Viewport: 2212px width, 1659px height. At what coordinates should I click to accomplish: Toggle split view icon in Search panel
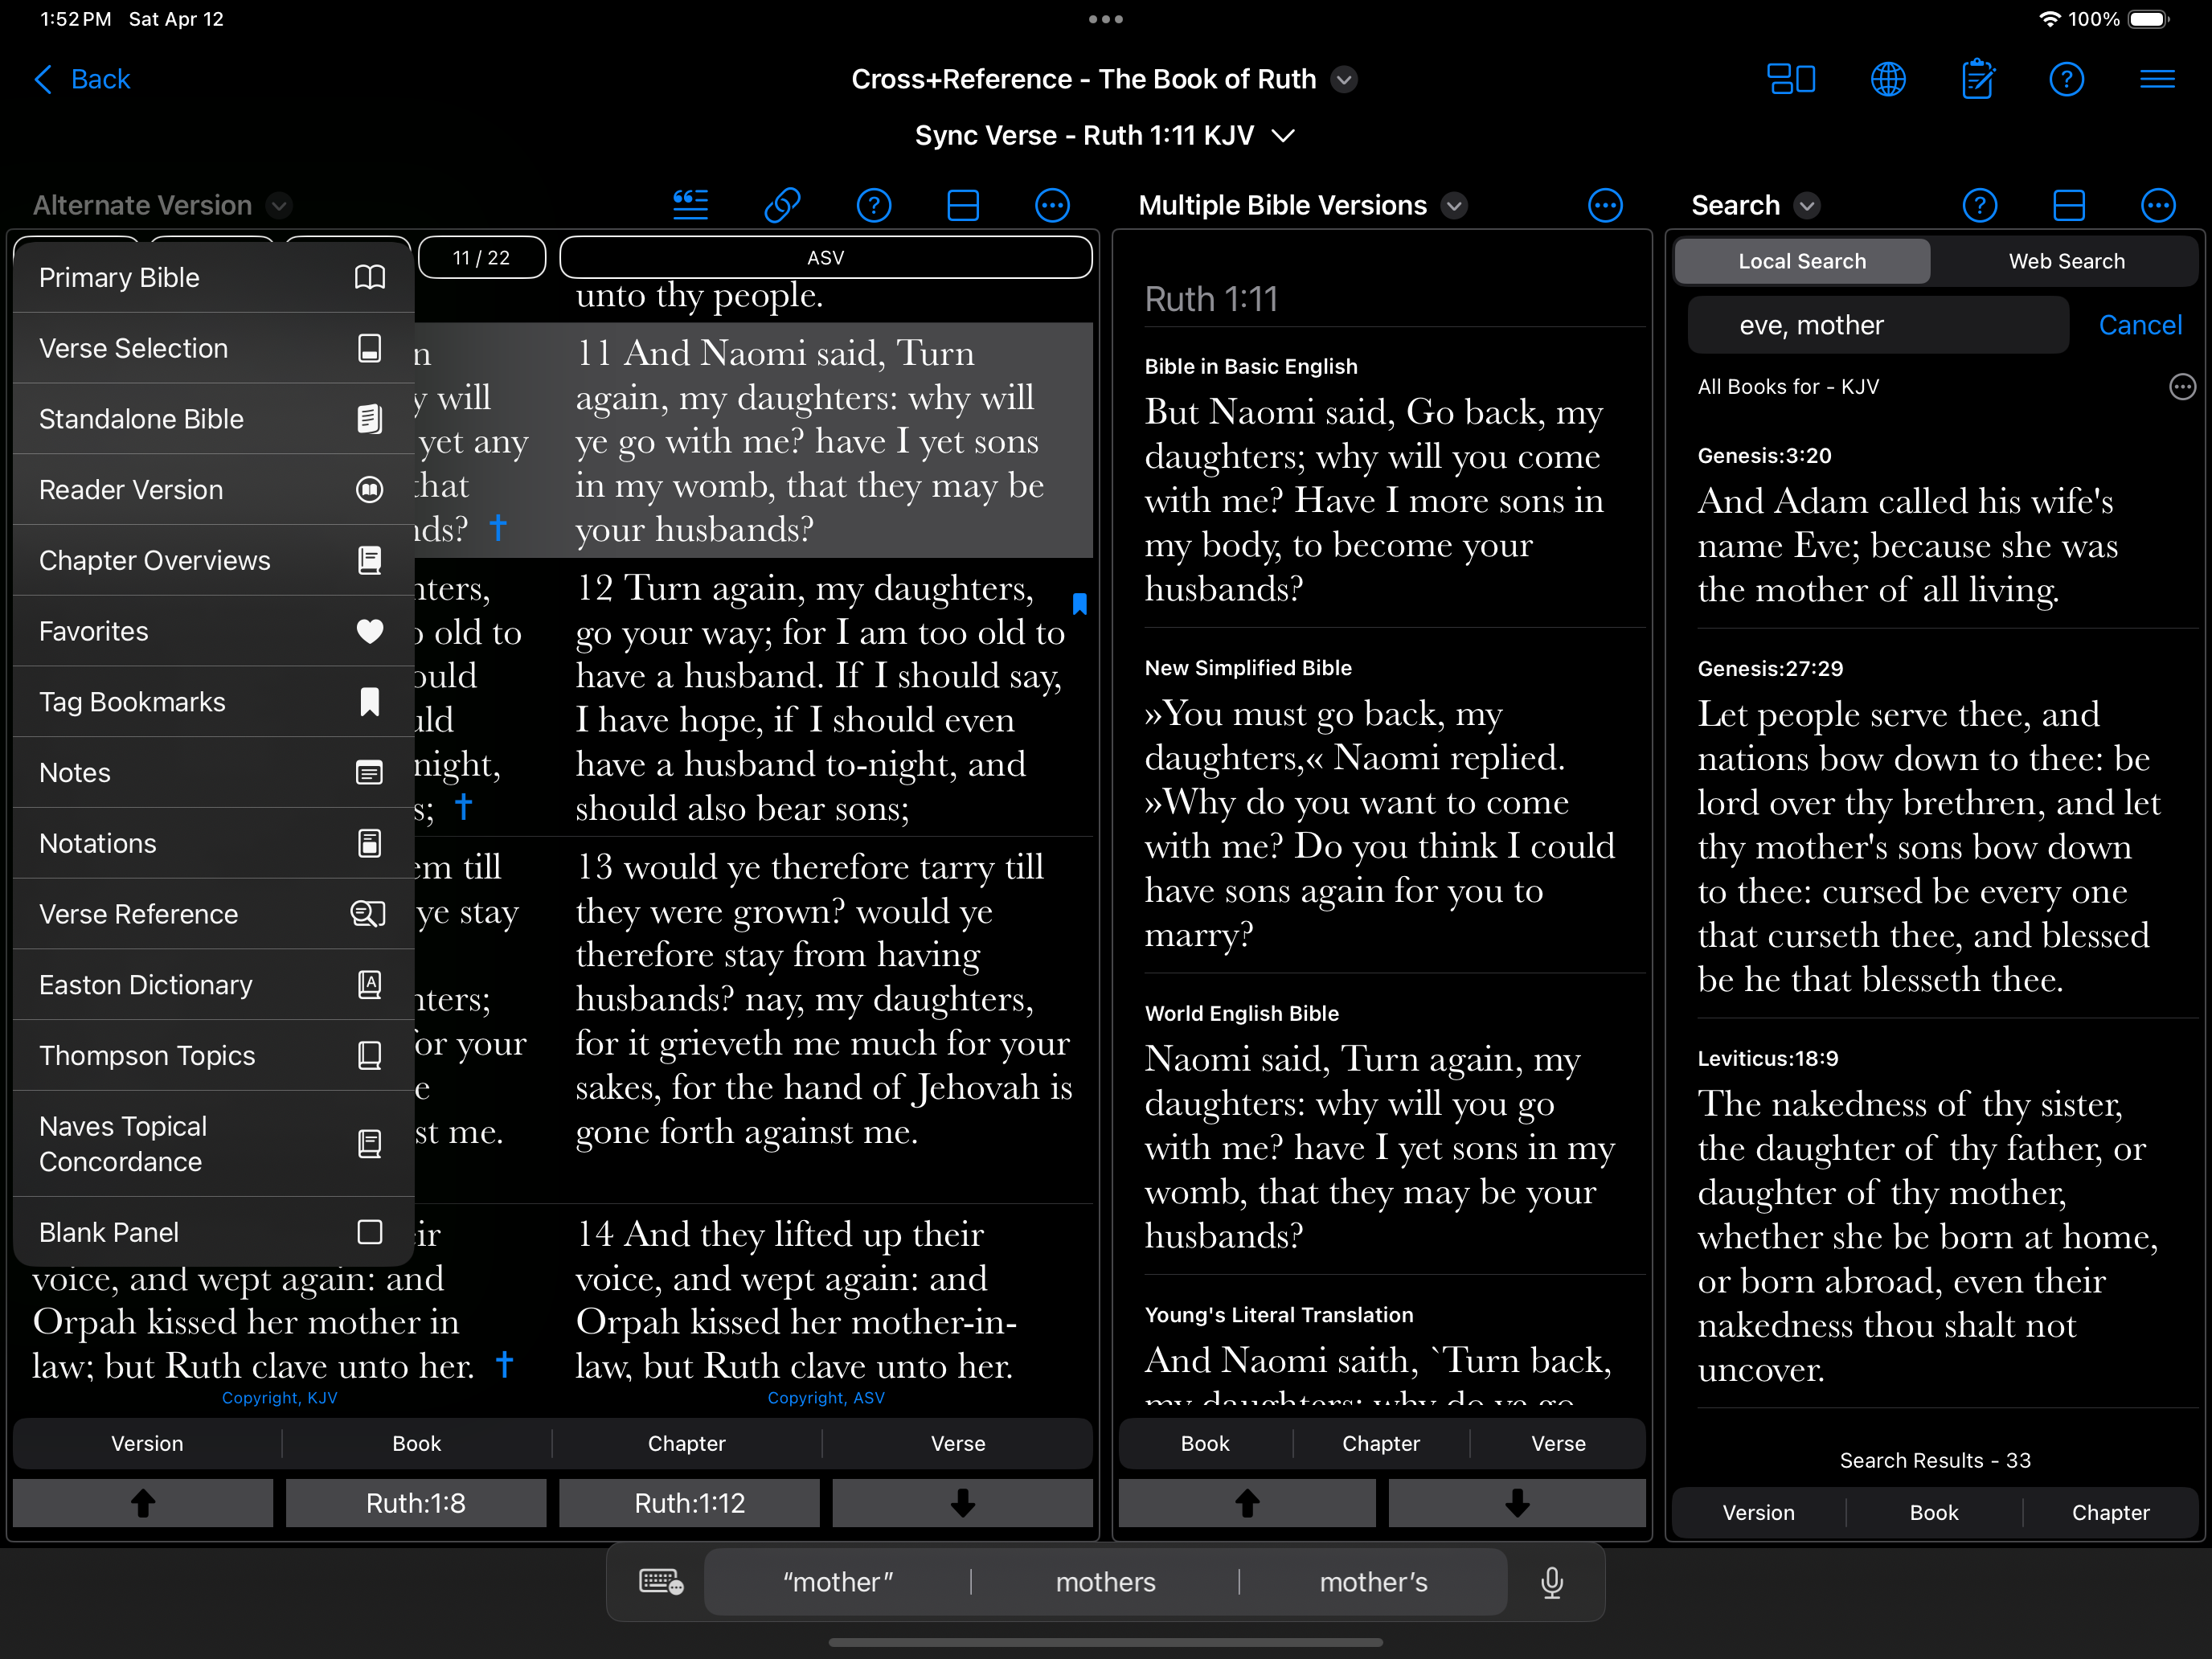click(2069, 205)
